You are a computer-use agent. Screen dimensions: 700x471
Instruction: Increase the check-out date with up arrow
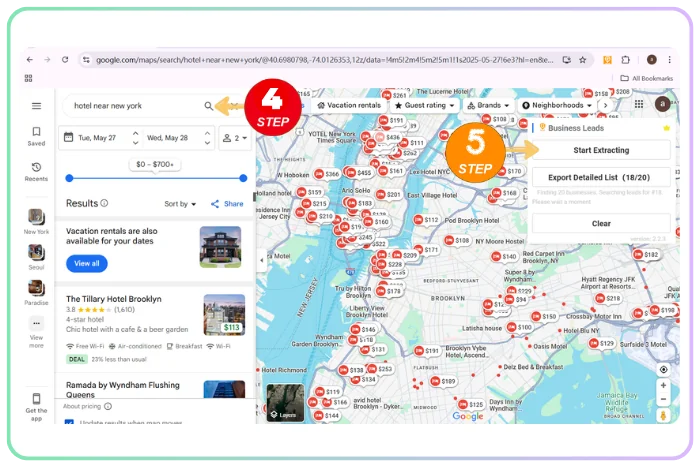[x=207, y=133]
